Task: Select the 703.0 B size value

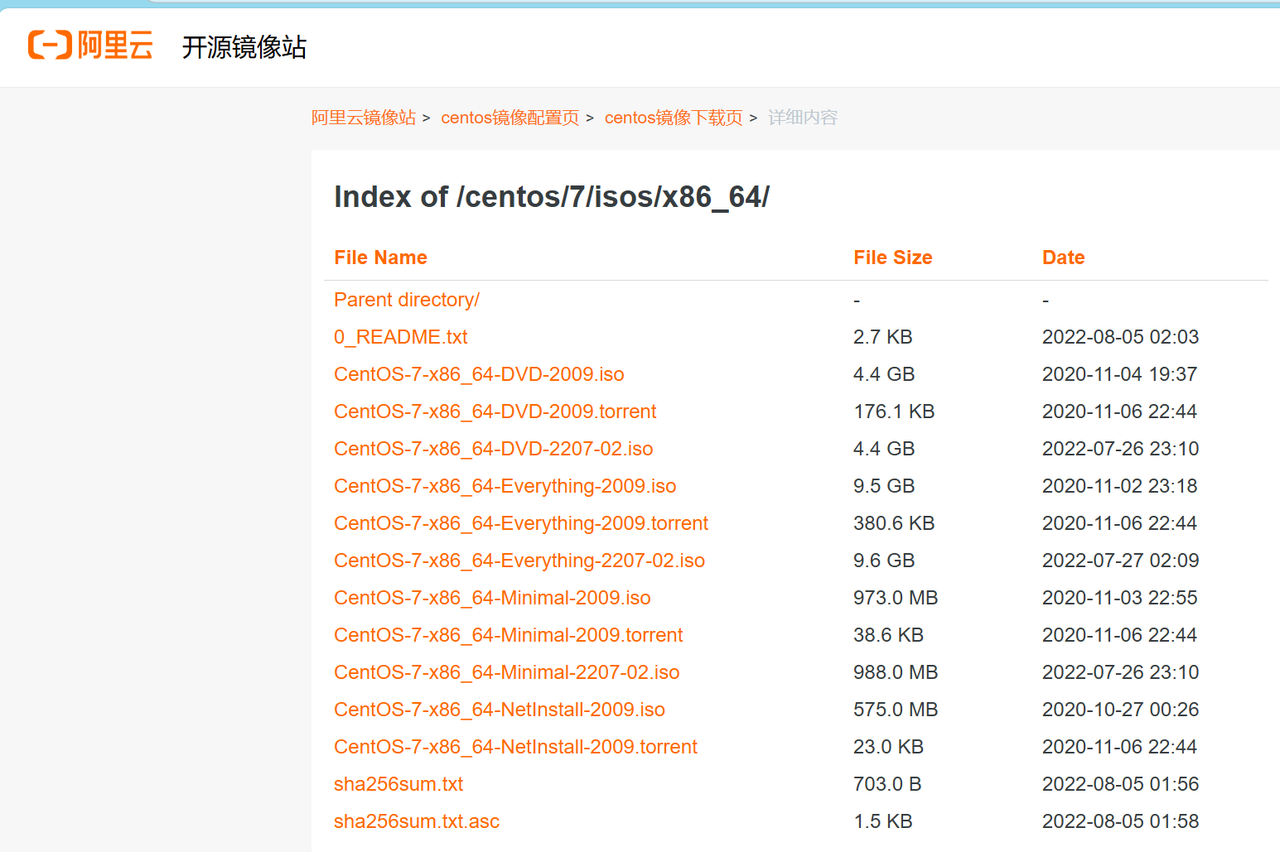Action: [886, 784]
